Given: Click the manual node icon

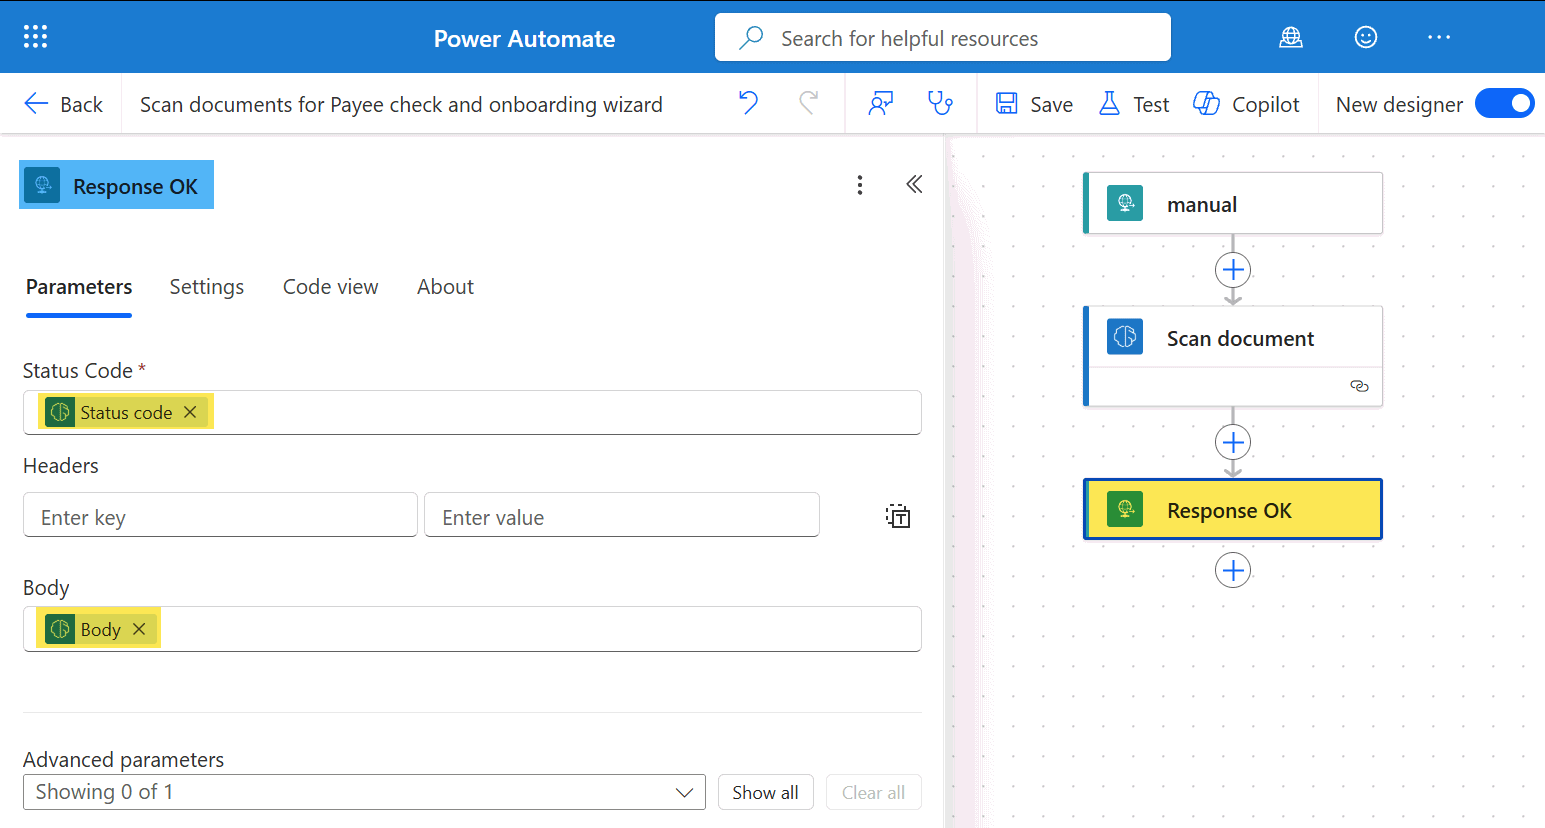Looking at the screenshot, I should point(1125,203).
